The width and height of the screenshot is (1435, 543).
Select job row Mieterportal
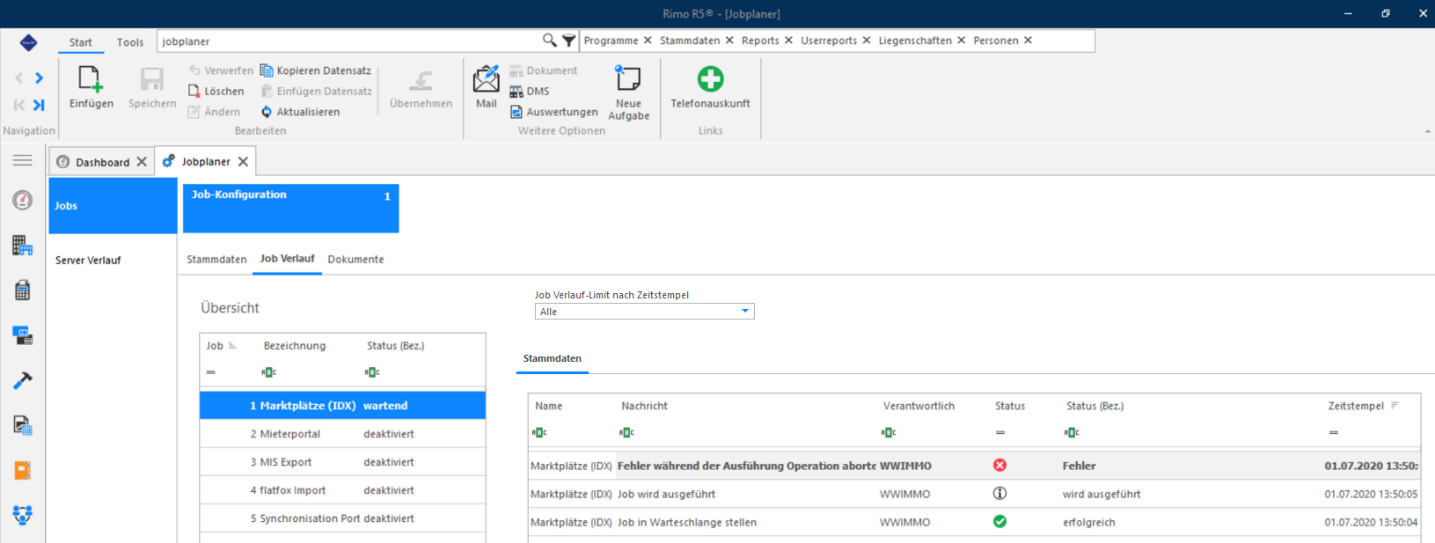(343, 434)
